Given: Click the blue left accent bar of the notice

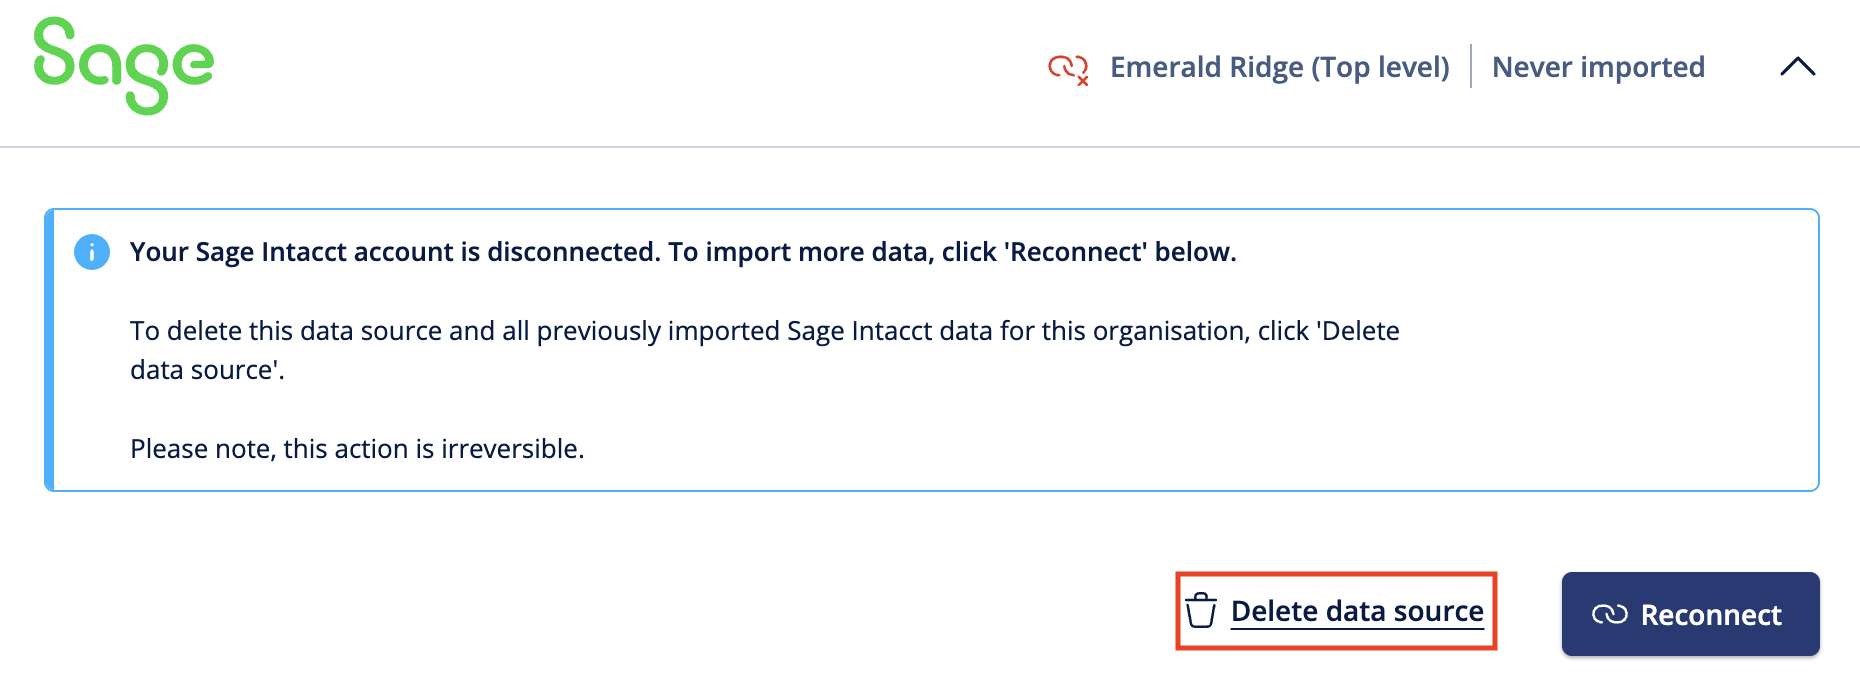Looking at the screenshot, I should point(49,350).
